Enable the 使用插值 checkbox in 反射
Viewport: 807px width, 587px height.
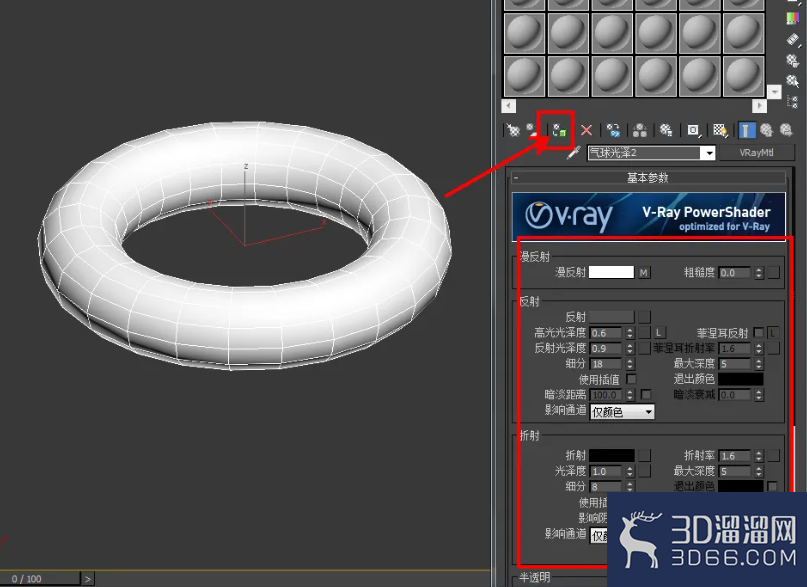(x=631, y=379)
